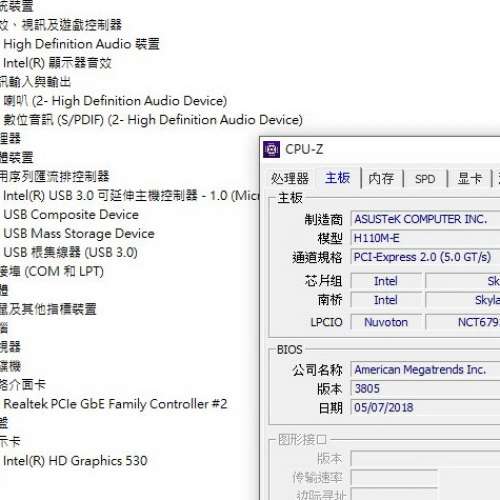This screenshot has height=500, width=500.
Task: Click the (COM 和 LPT) ports category
Action: (52, 272)
